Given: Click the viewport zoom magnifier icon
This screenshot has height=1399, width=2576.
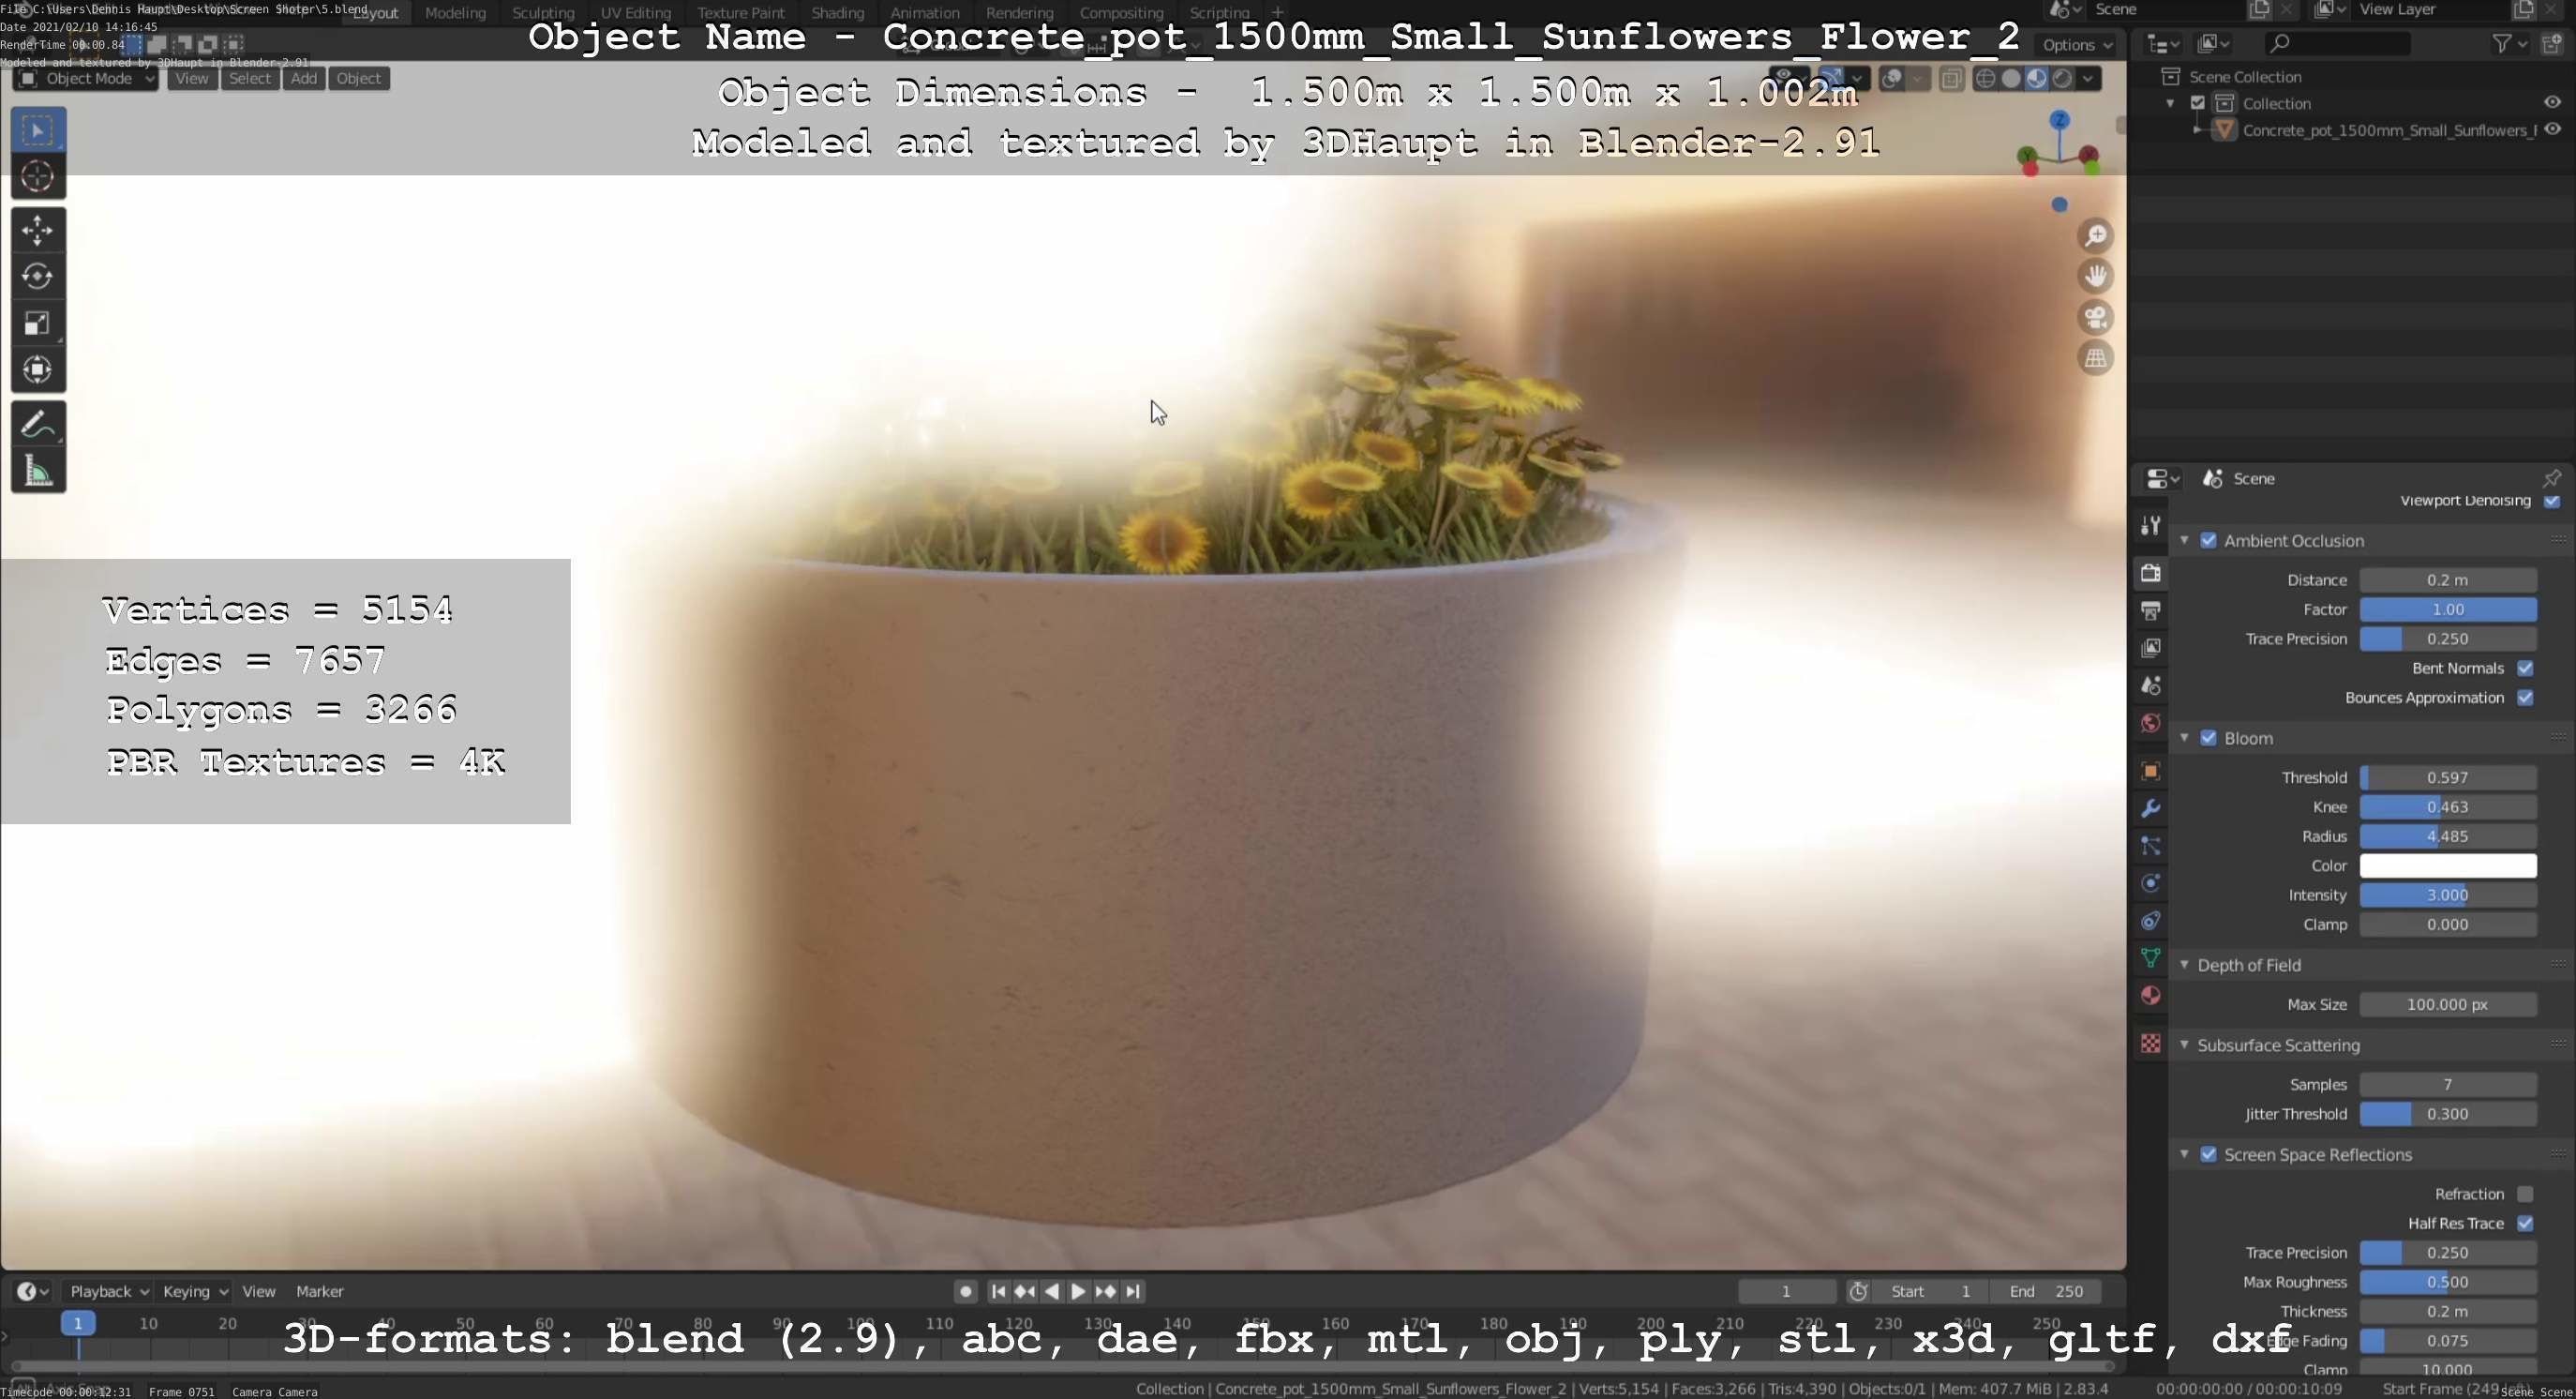Looking at the screenshot, I should click(x=2095, y=236).
